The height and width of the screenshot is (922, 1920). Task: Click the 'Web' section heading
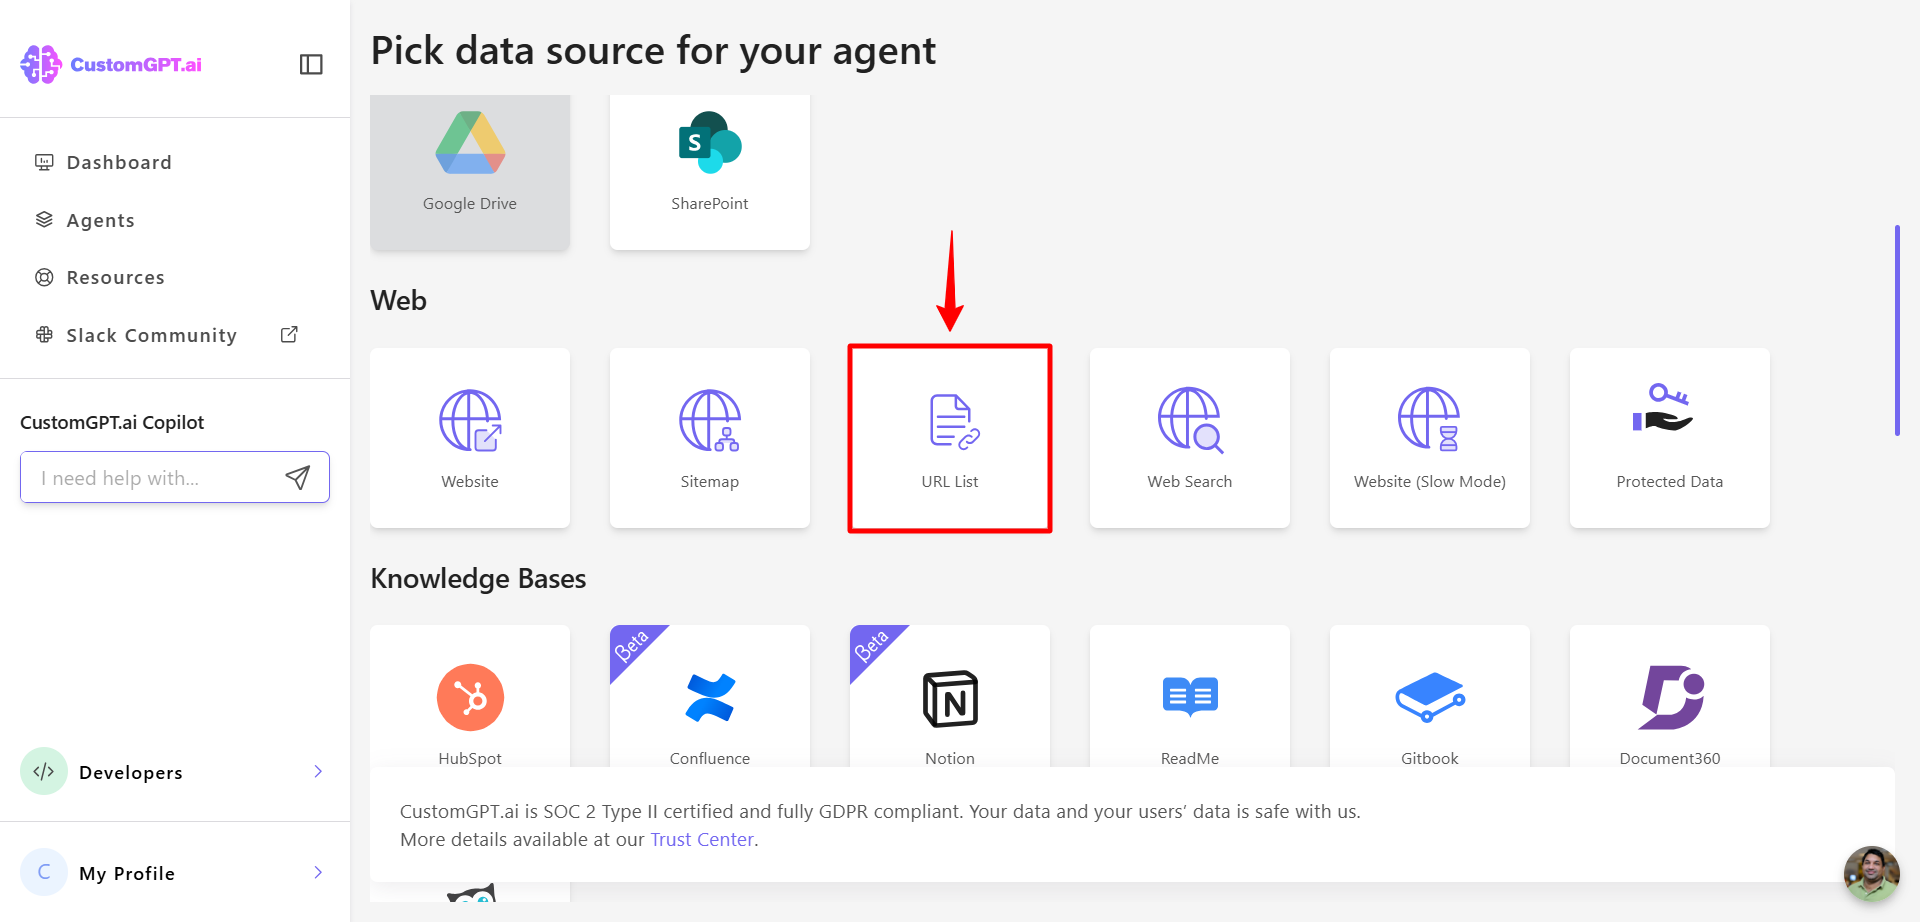click(x=398, y=300)
